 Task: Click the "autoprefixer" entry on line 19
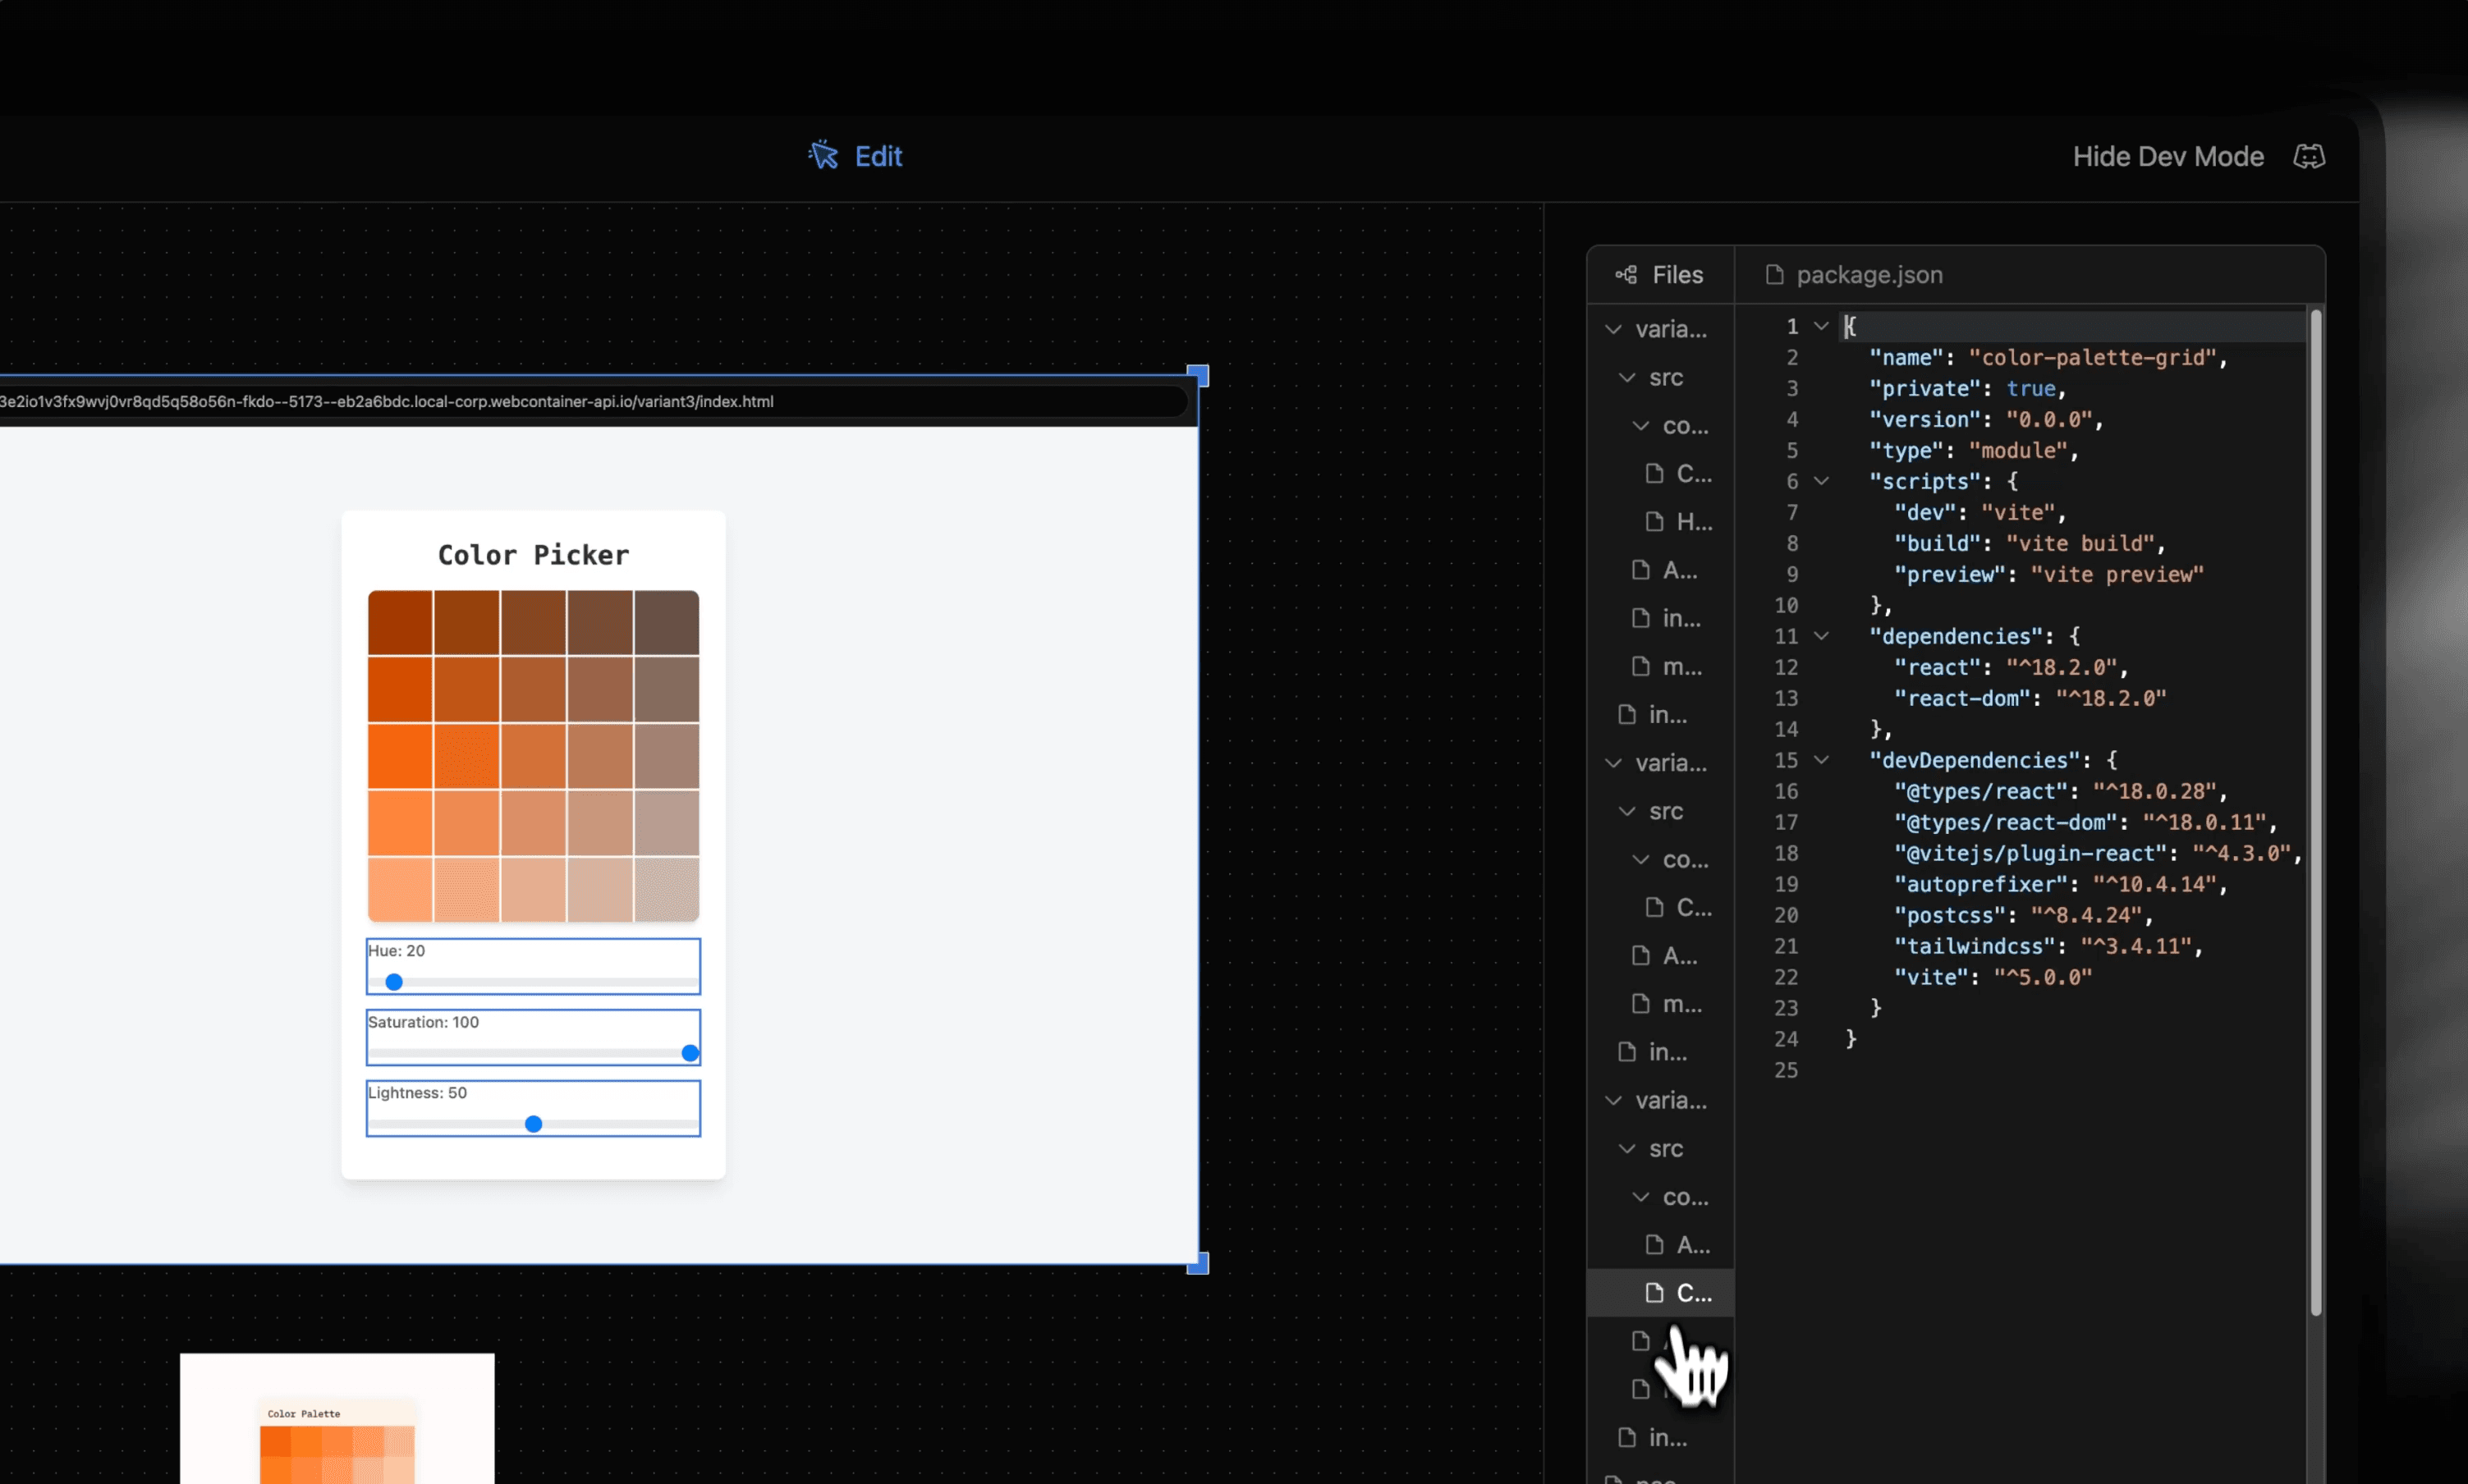click(2060, 884)
